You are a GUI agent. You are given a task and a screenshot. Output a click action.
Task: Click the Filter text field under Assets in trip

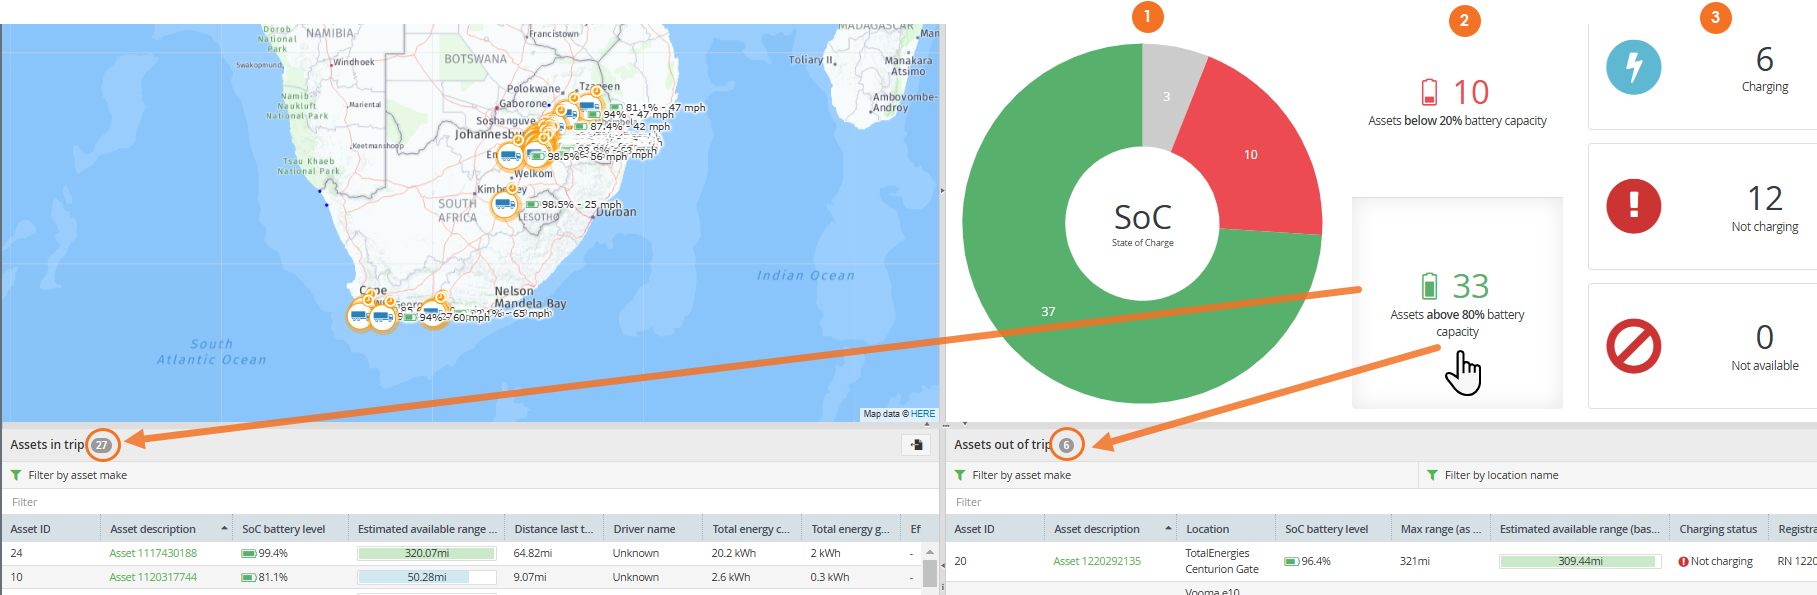click(x=470, y=502)
